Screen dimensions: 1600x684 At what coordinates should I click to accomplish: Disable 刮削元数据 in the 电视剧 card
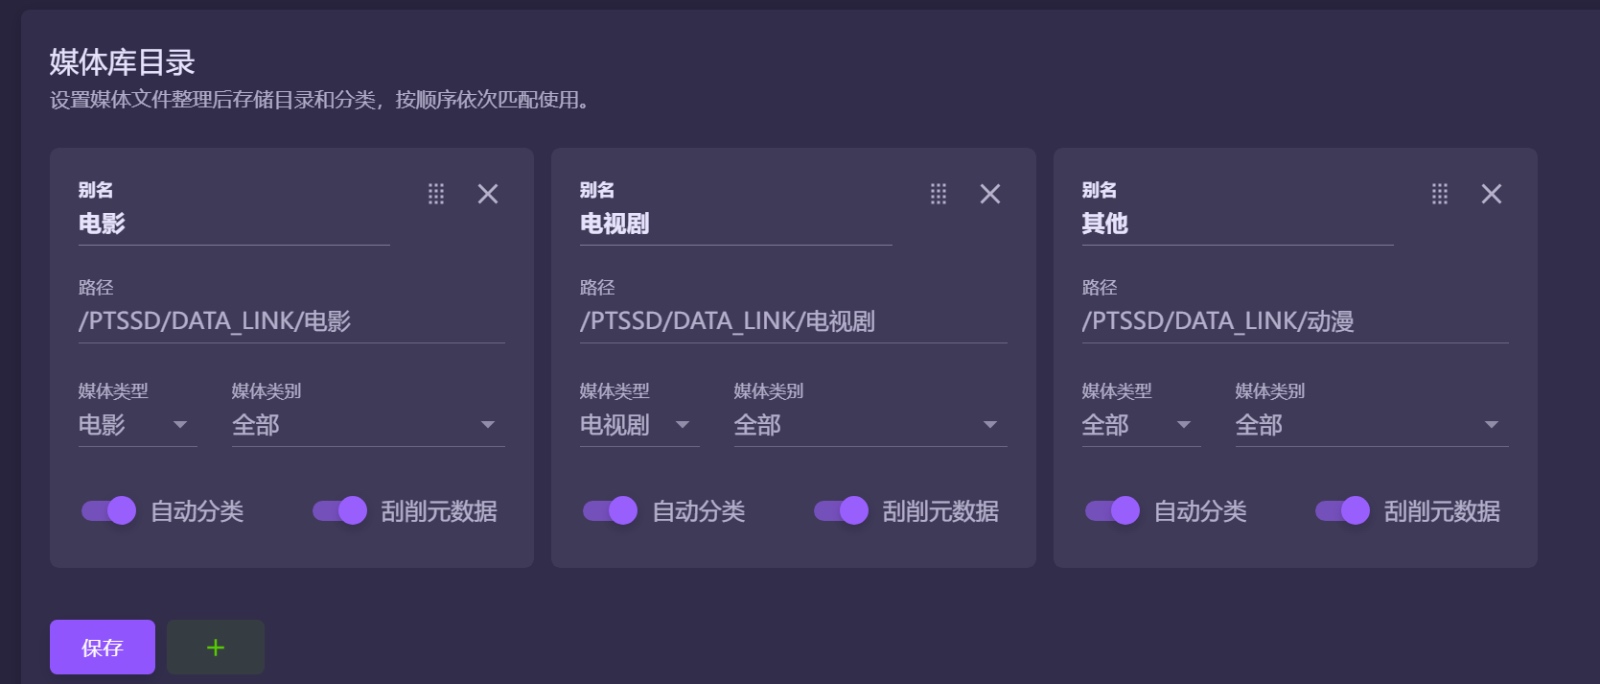841,511
